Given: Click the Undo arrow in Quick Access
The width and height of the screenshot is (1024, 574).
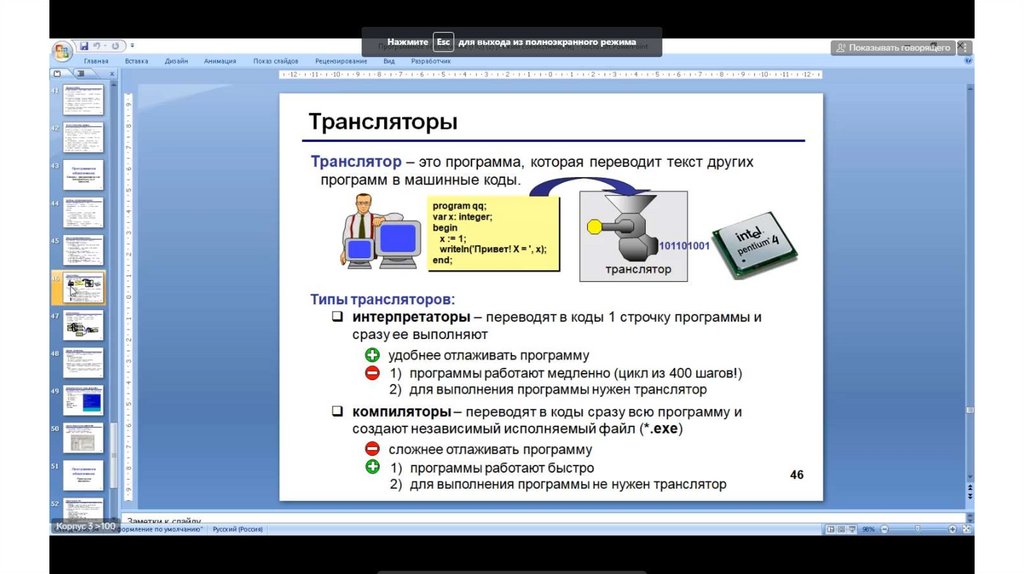Looking at the screenshot, I should coord(98,46).
